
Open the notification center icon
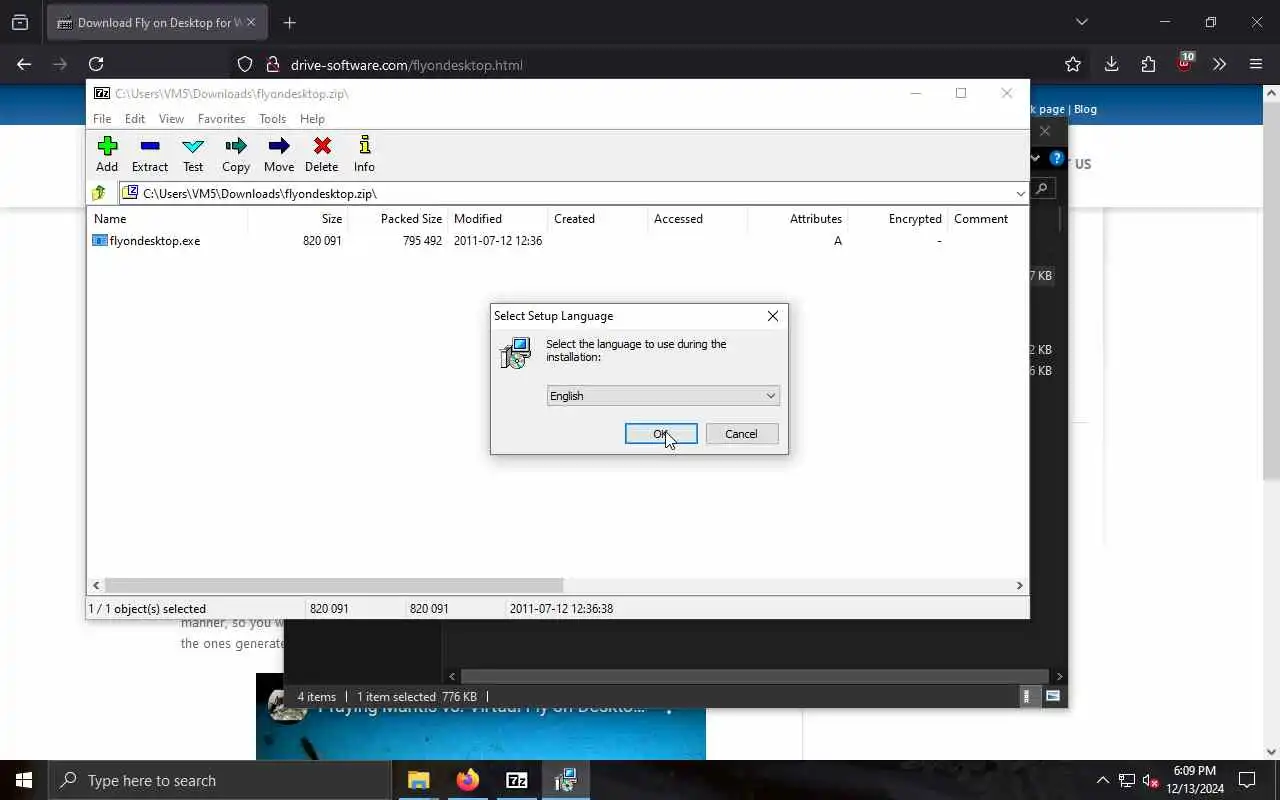(x=1247, y=780)
